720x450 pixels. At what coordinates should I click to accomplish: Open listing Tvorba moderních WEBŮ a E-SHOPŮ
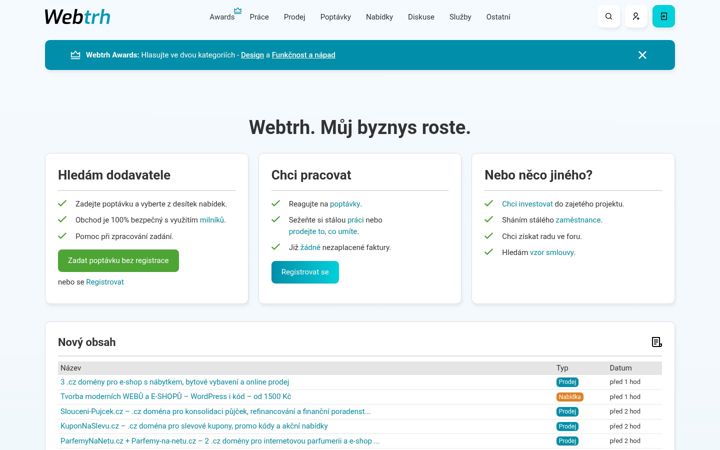click(x=176, y=397)
